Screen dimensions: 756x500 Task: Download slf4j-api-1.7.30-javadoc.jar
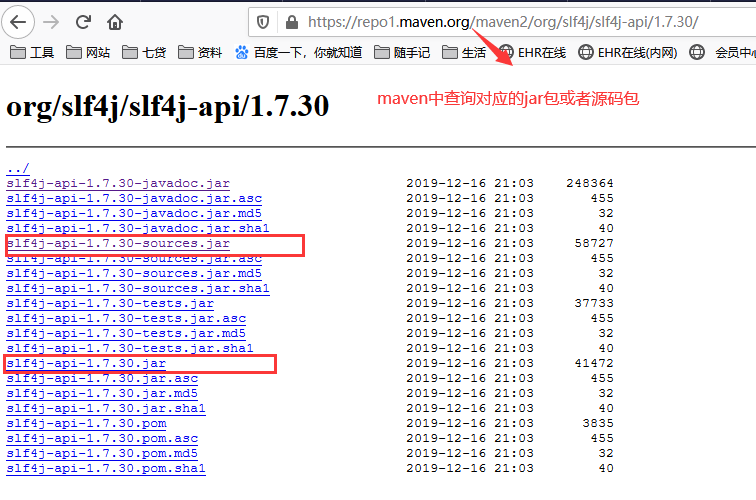click(118, 183)
